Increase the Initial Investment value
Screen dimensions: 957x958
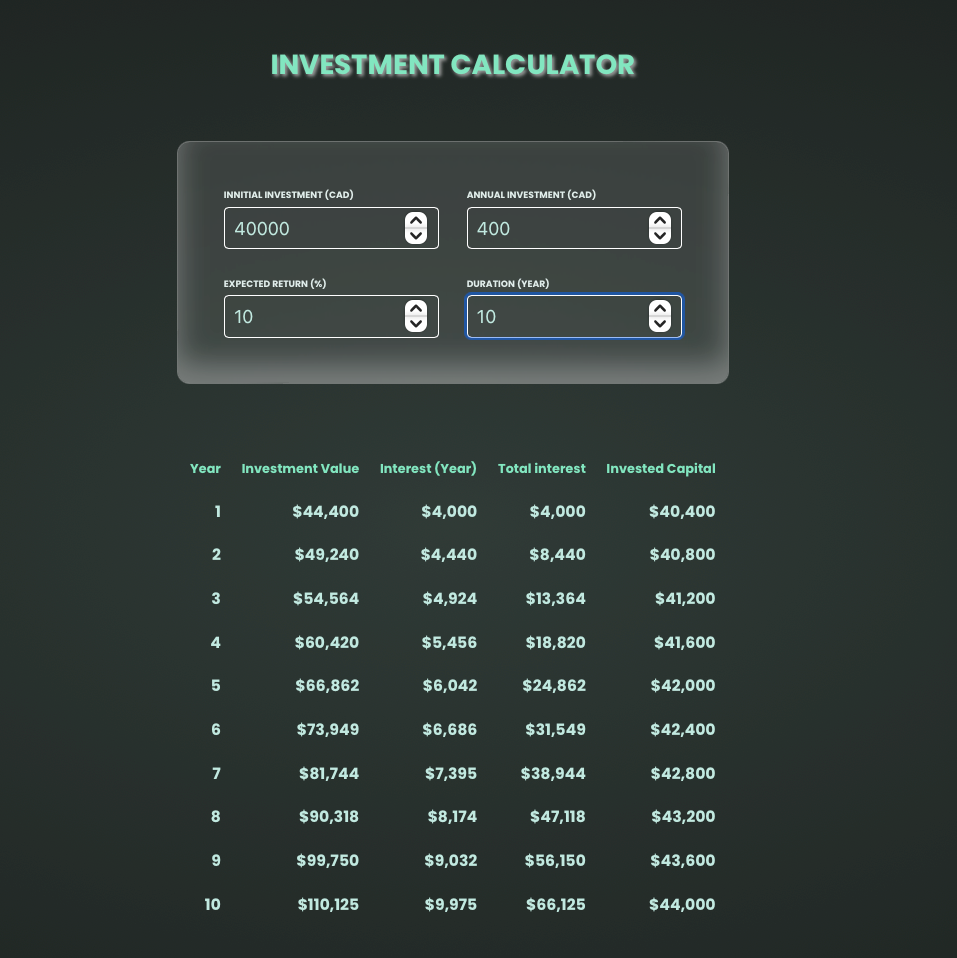pyautogui.click(x=416, y=220)
